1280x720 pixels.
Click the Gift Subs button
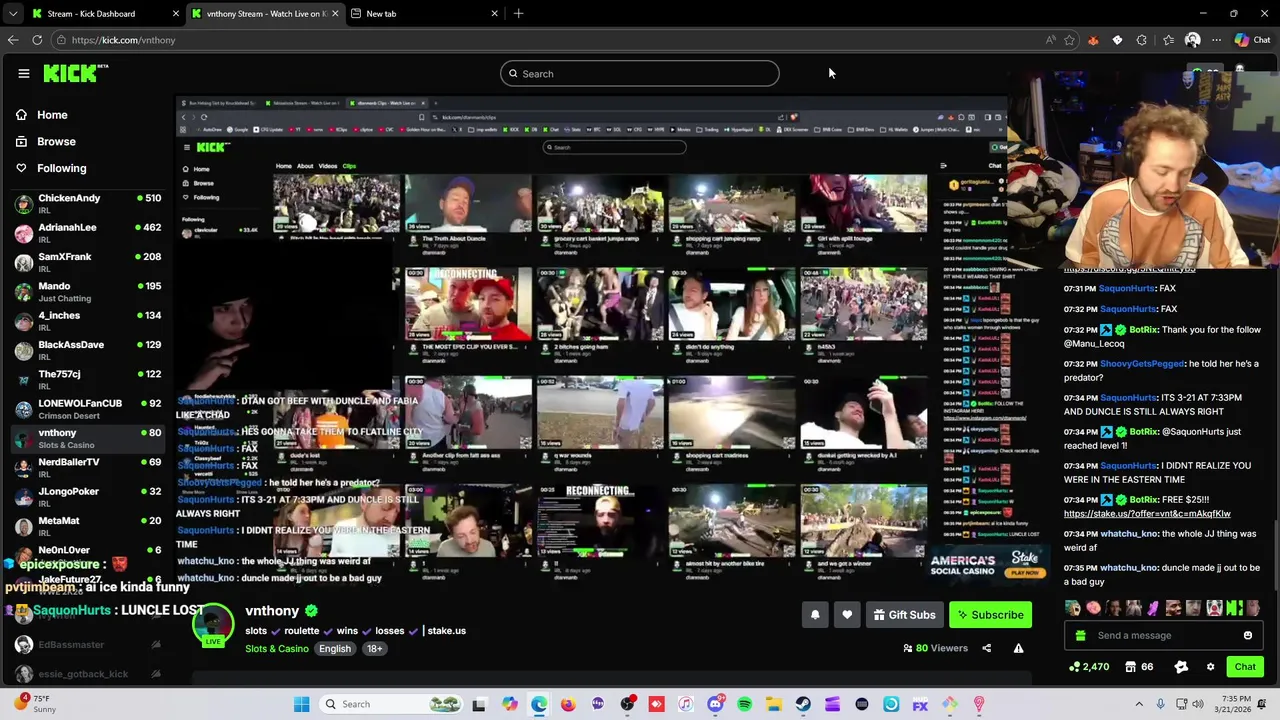pyautogui.click(x=904, y=615)
